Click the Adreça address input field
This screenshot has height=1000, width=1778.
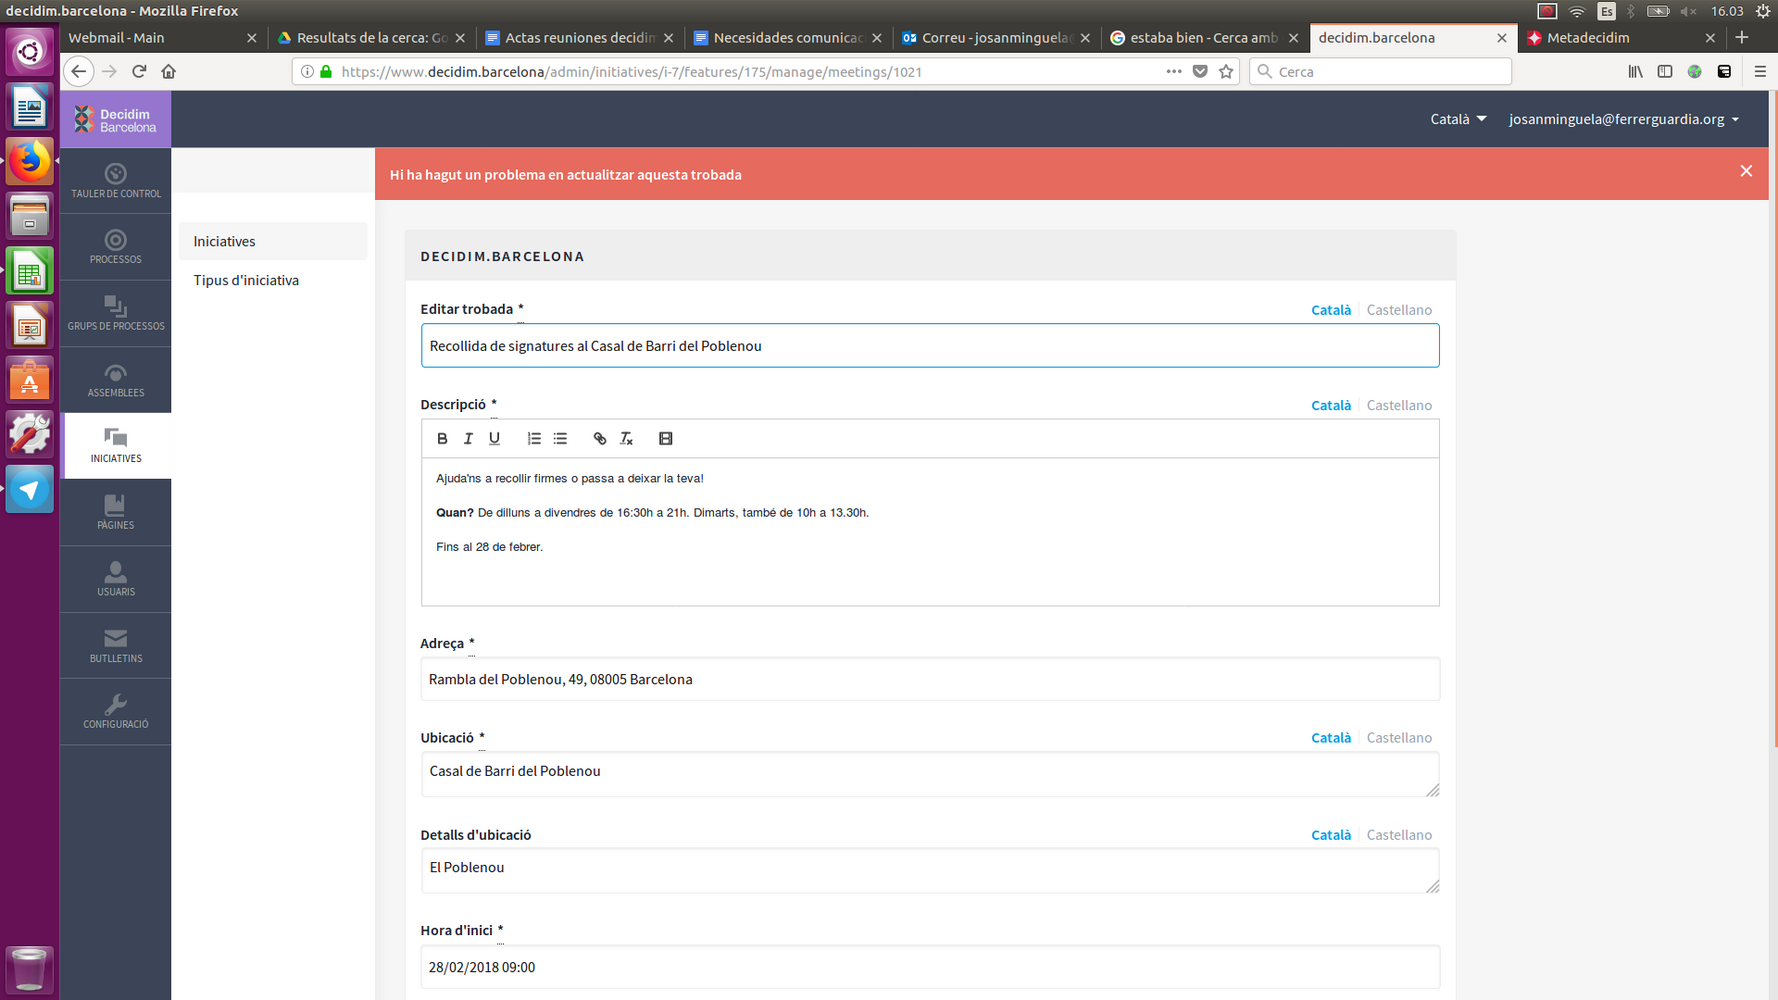(x=929, y=679)
